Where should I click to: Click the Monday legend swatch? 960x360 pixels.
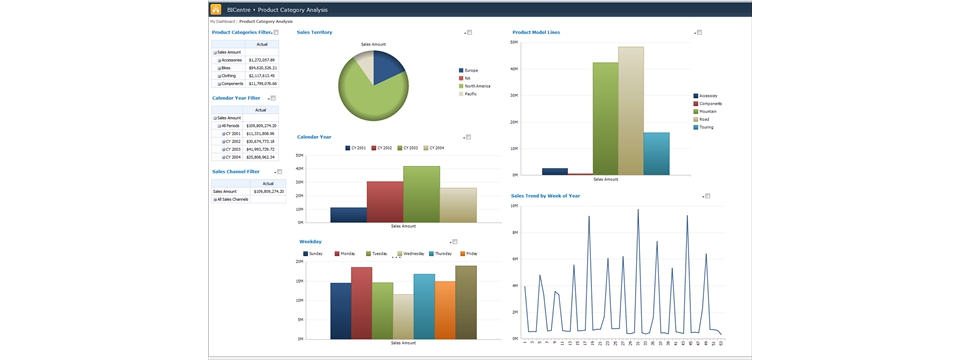[337, 253]
